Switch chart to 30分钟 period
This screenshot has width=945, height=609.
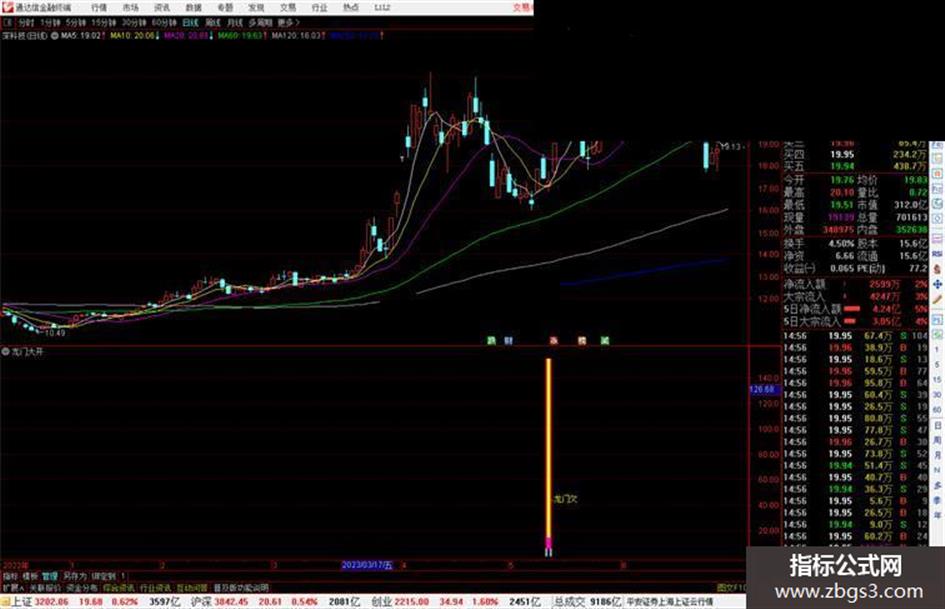tap(134, 22)
